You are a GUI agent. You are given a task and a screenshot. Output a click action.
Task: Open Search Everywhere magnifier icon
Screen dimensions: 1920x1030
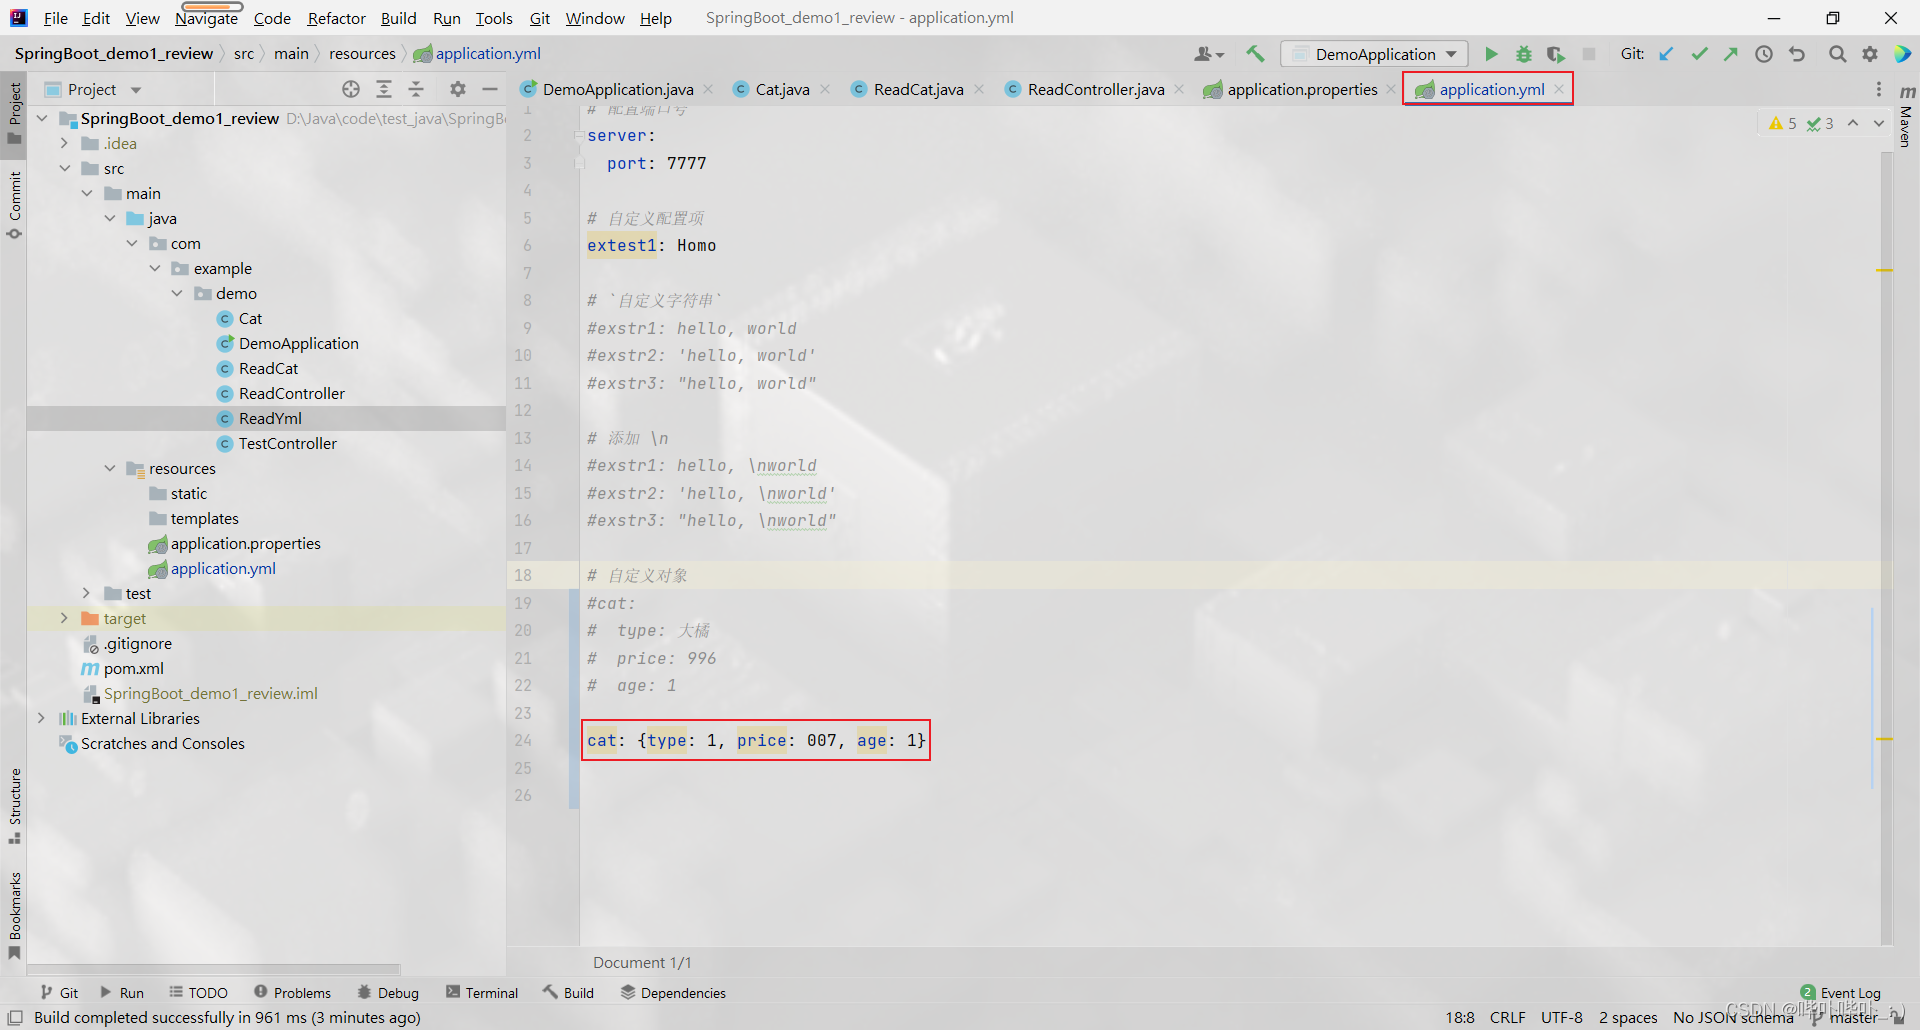(1838, 54)
